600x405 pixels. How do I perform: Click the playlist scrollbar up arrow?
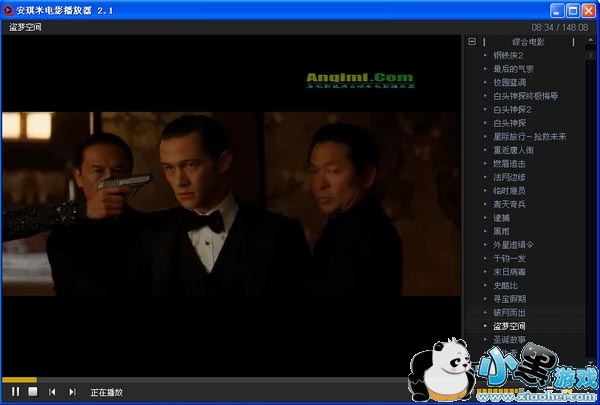click(x=590, y=40)
